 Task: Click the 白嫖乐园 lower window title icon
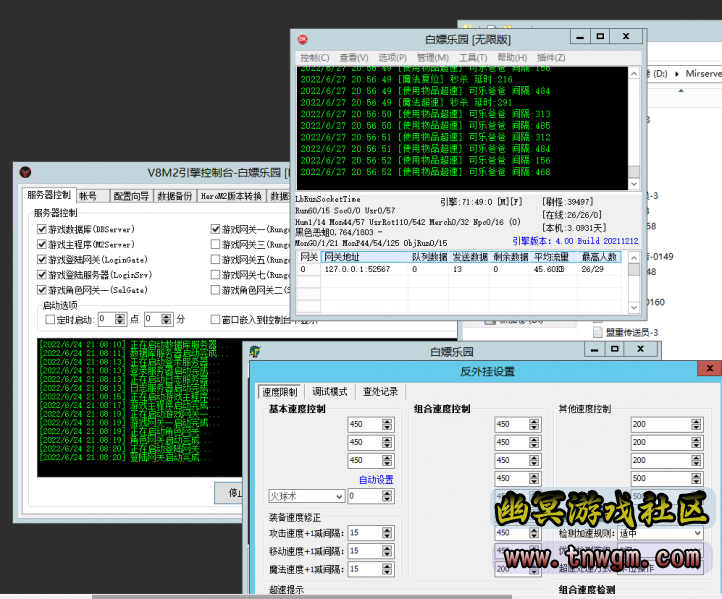click(x=255, y=352)
